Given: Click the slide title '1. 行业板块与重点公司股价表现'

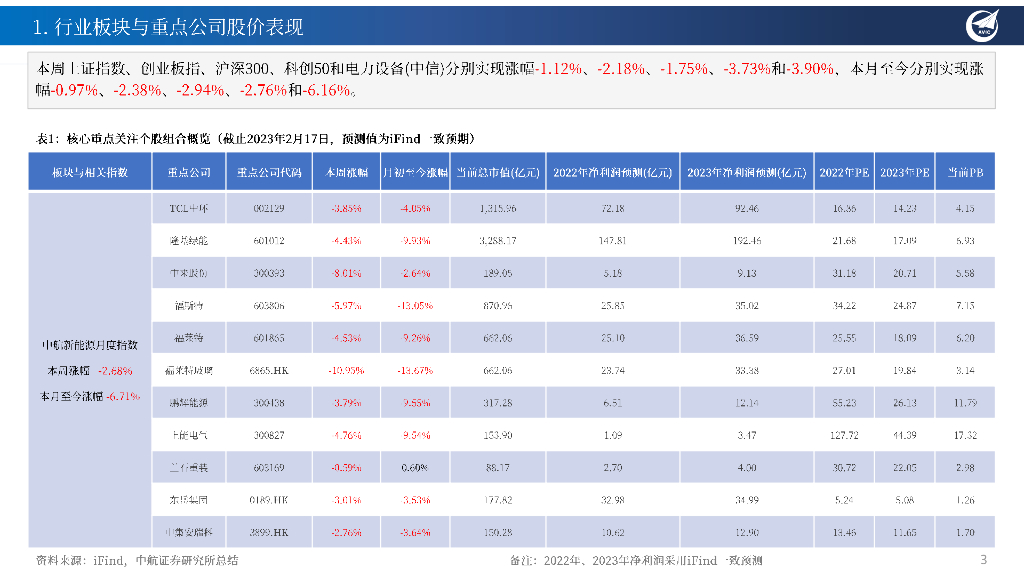Looking at the screenshot, I should click(168, 27).
